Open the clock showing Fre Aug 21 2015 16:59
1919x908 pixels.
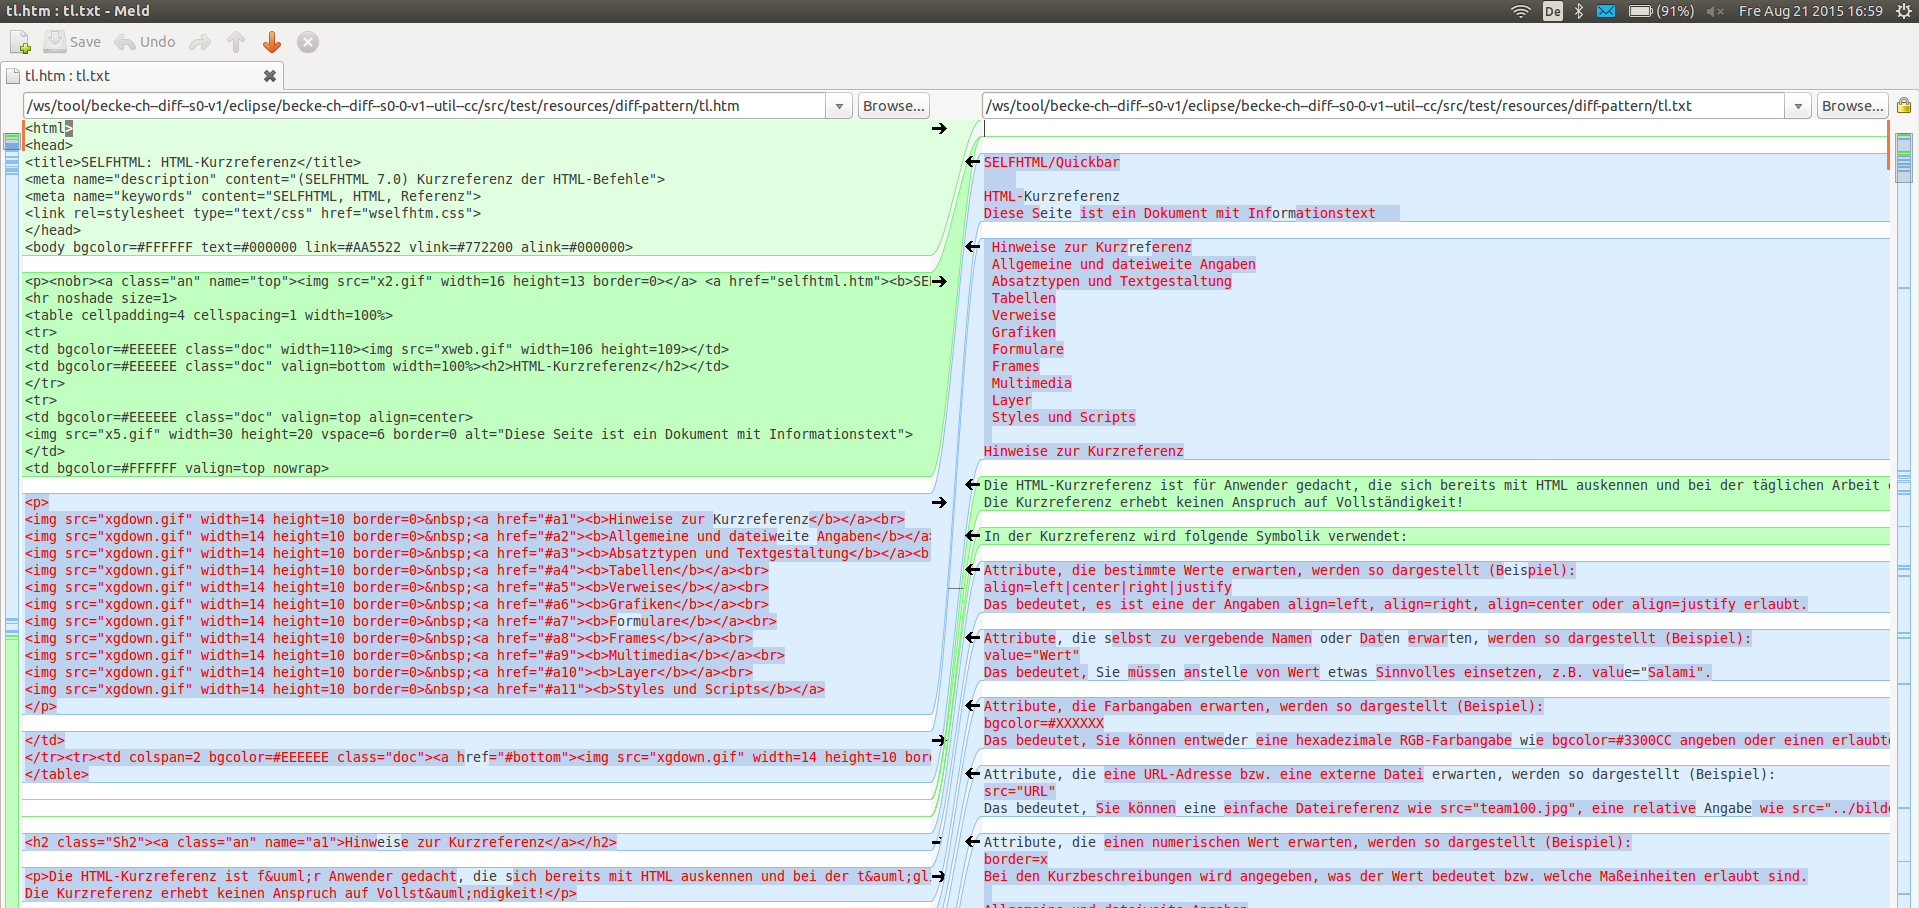tap(1811, 11)
